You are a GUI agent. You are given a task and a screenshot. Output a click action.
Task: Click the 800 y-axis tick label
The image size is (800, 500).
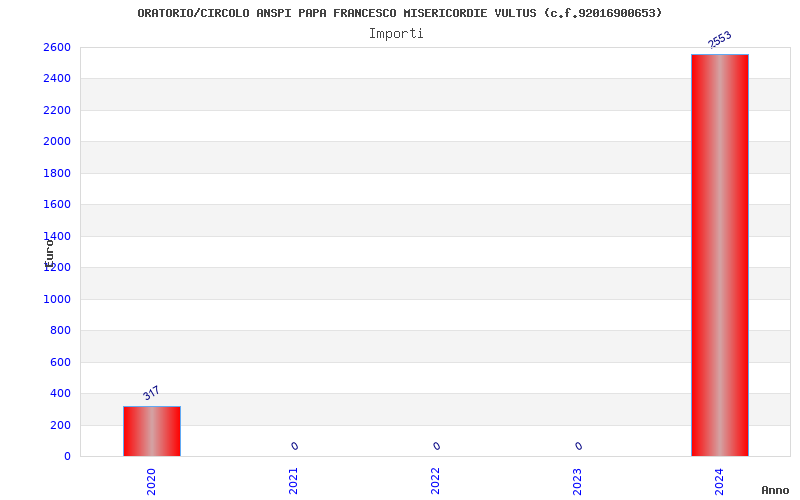(60, 331)
